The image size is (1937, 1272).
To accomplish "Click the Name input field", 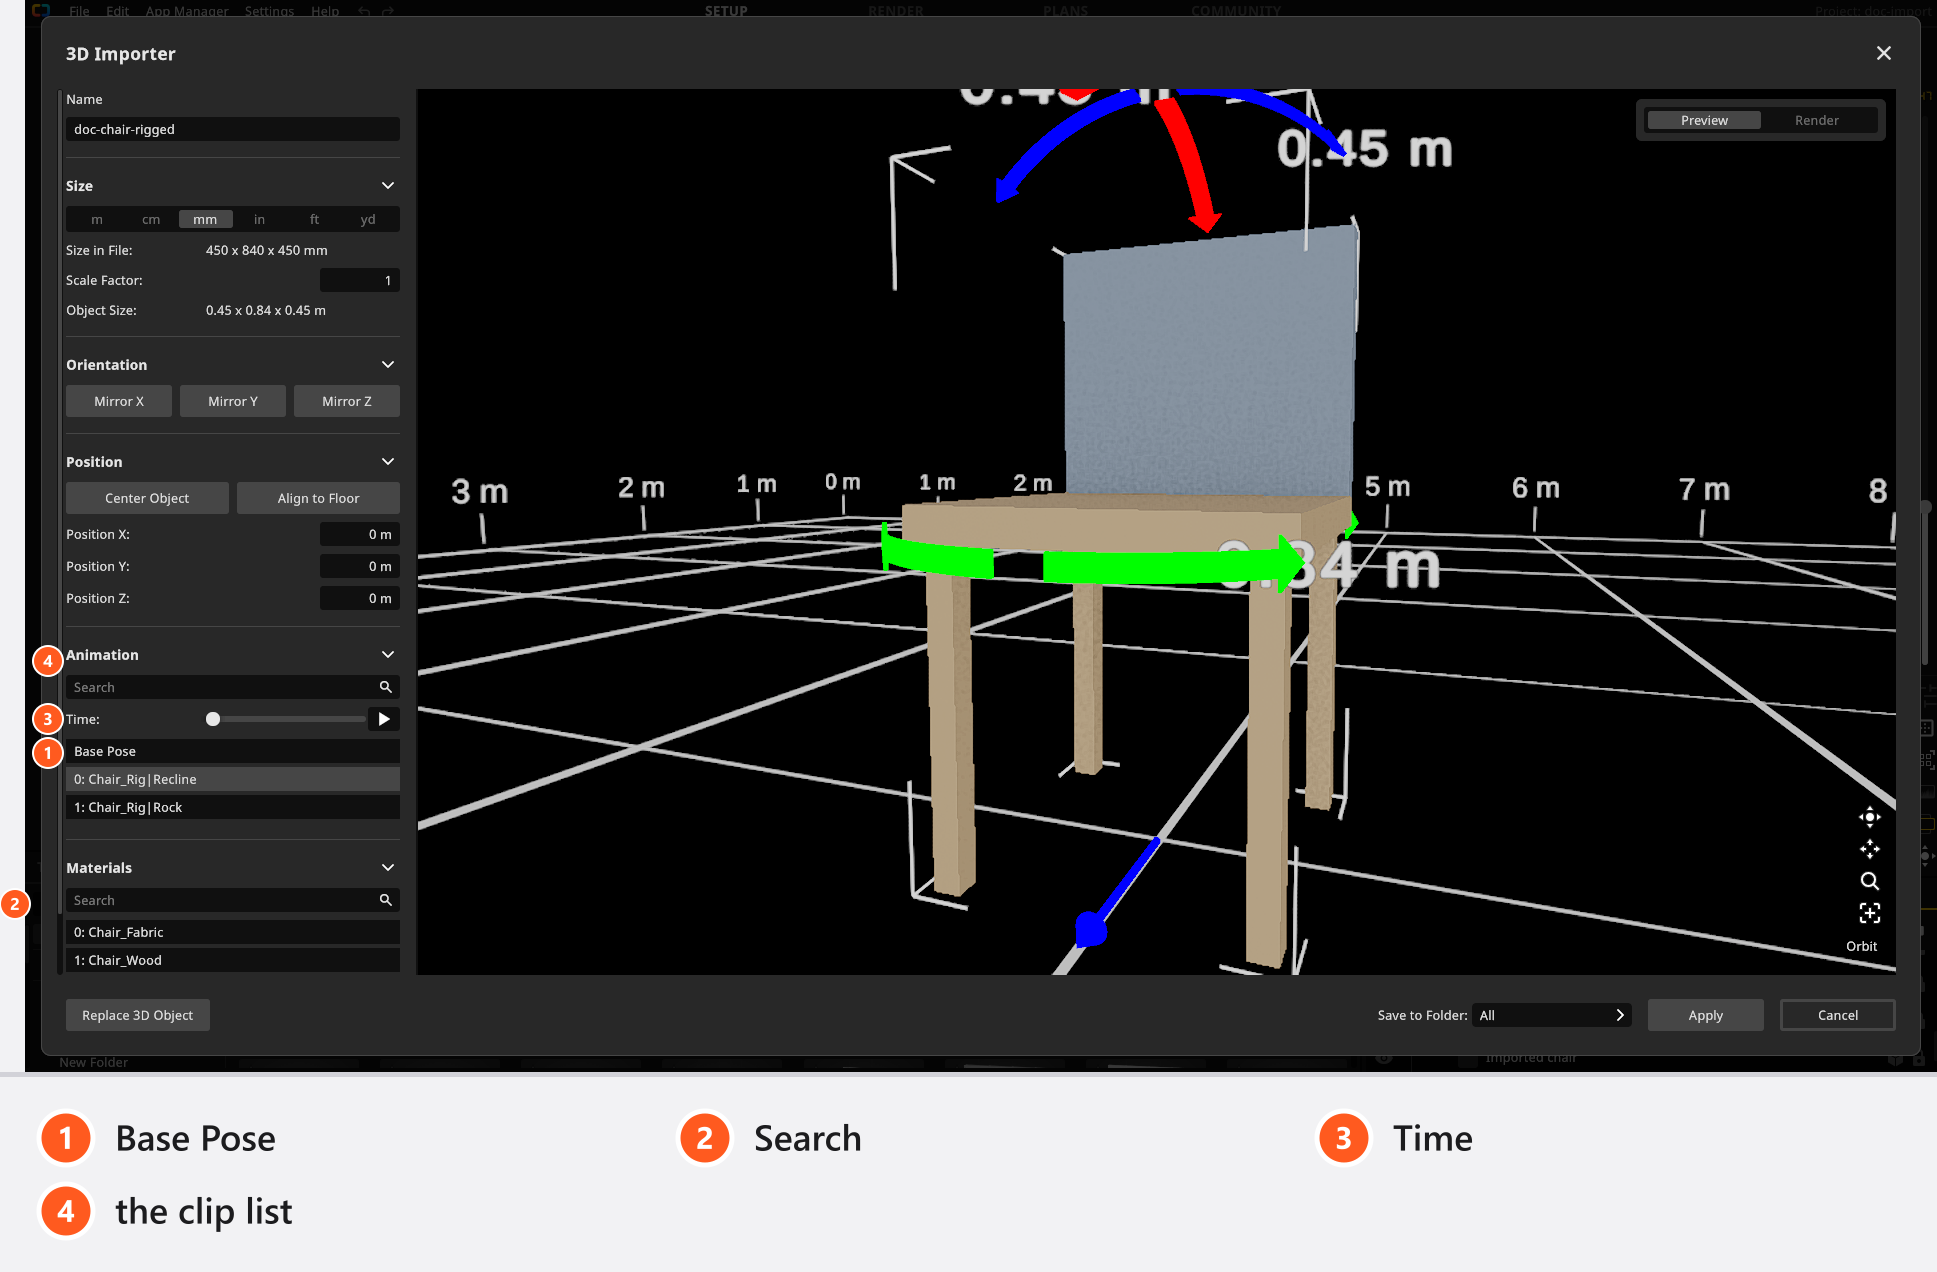I will 233,129.
